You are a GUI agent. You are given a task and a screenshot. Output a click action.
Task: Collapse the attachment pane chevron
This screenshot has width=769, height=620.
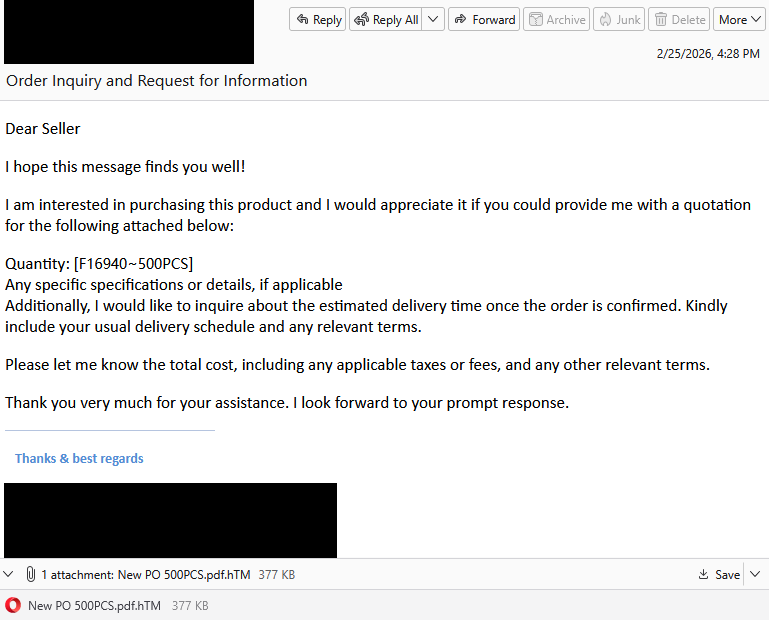point(10,575)
